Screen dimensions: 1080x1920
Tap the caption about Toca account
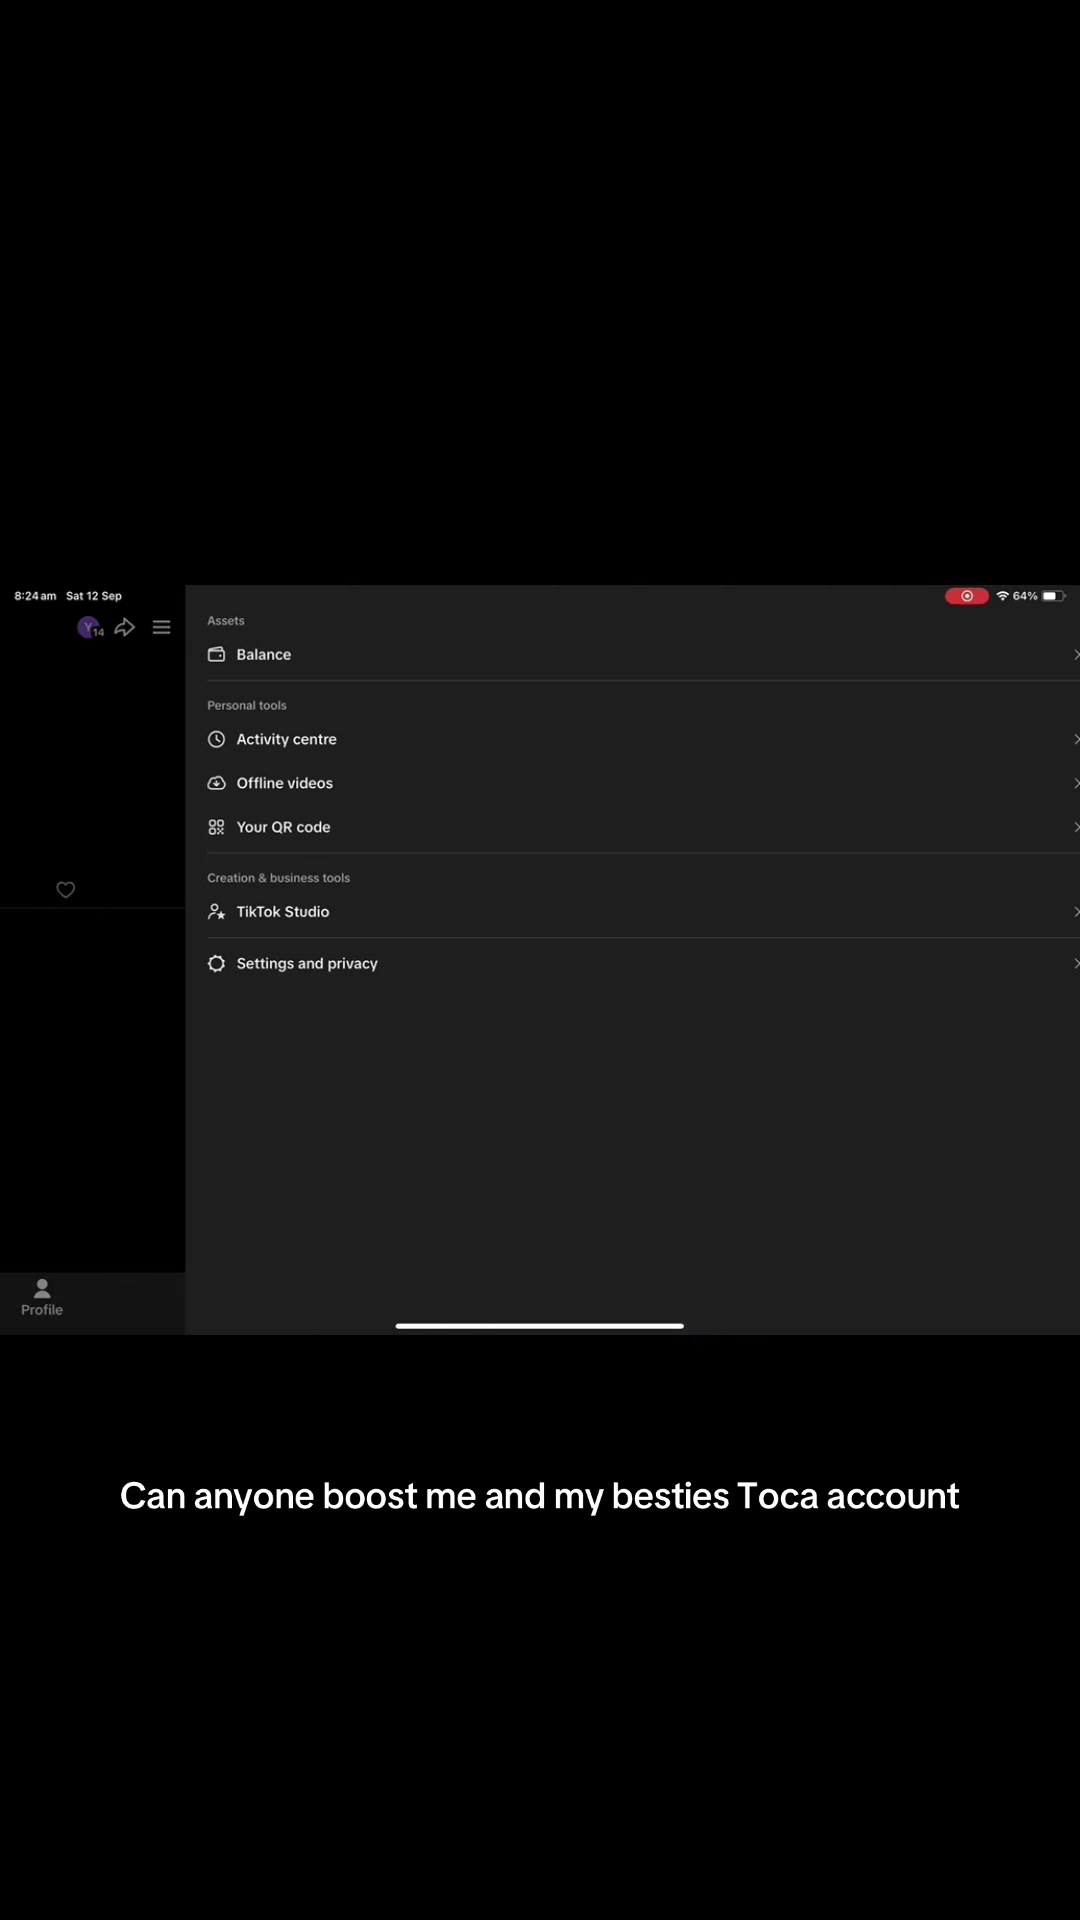(x=540, y=1497)
